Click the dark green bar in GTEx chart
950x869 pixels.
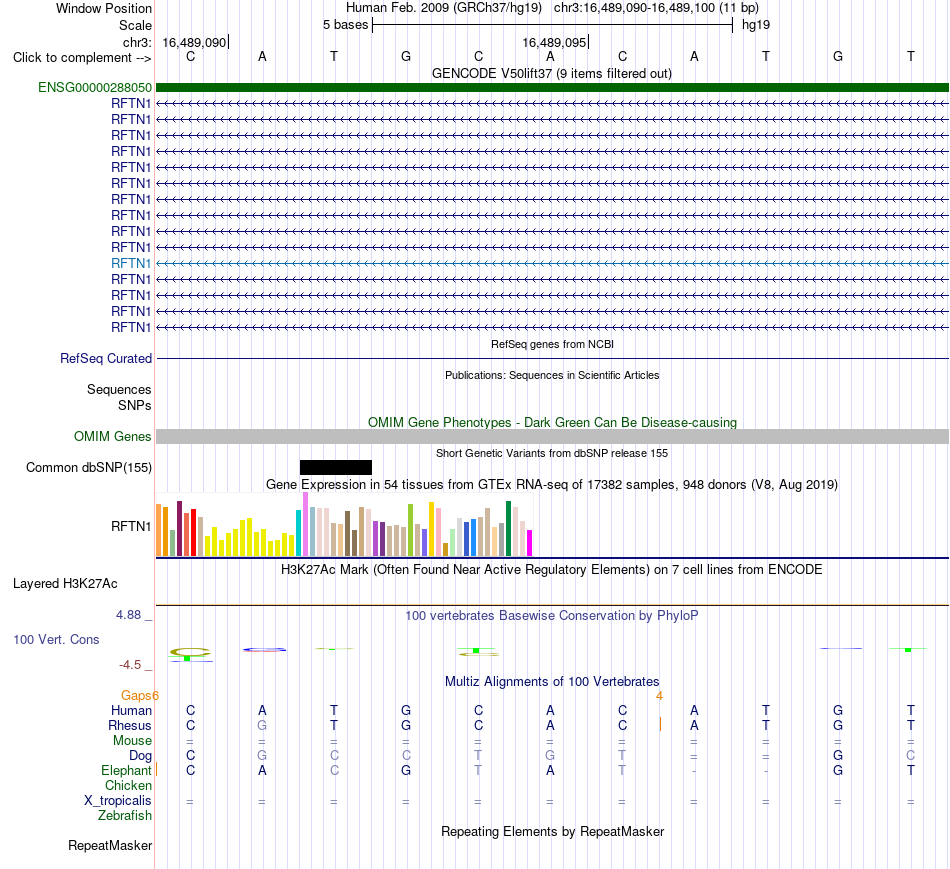tap(508, 528)
